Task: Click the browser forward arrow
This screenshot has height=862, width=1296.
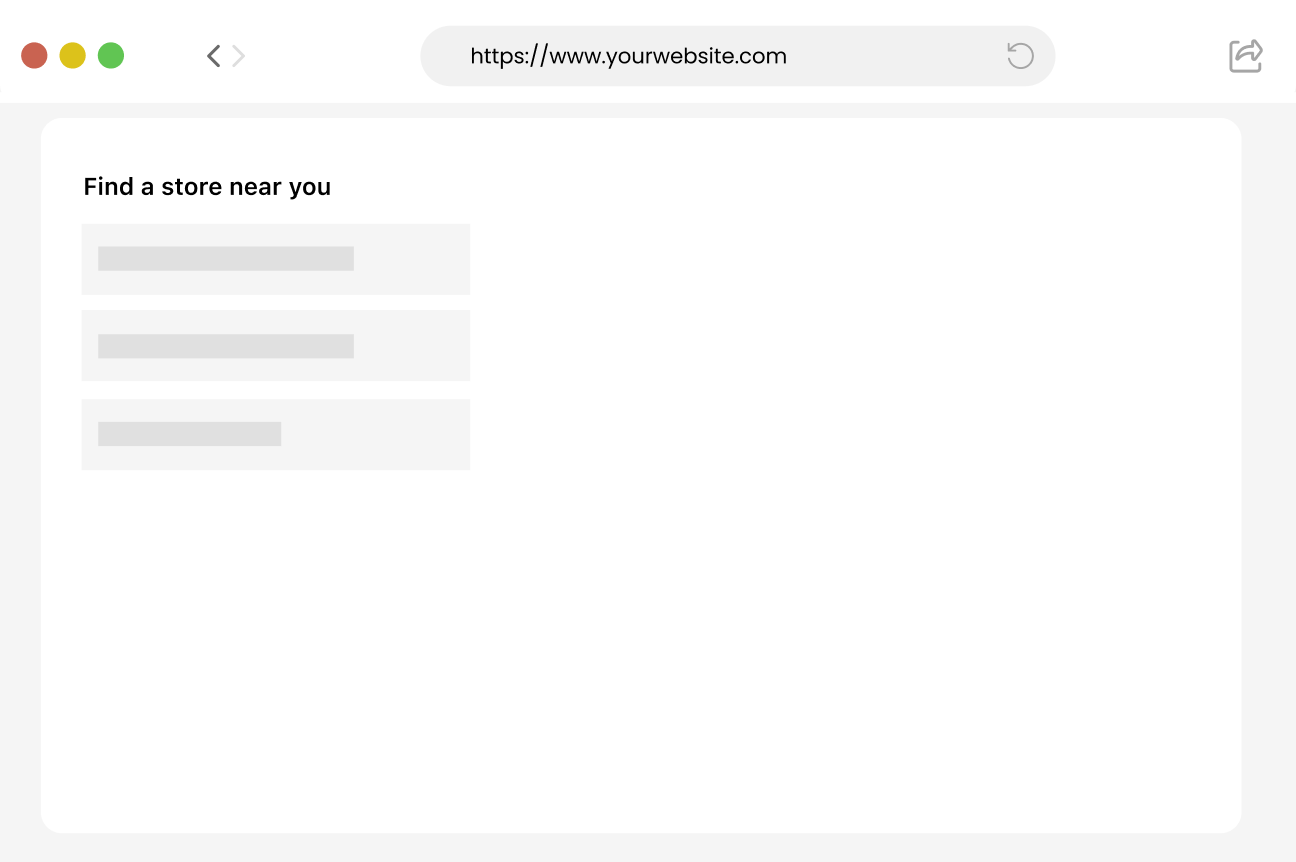Action: point(238,56)
